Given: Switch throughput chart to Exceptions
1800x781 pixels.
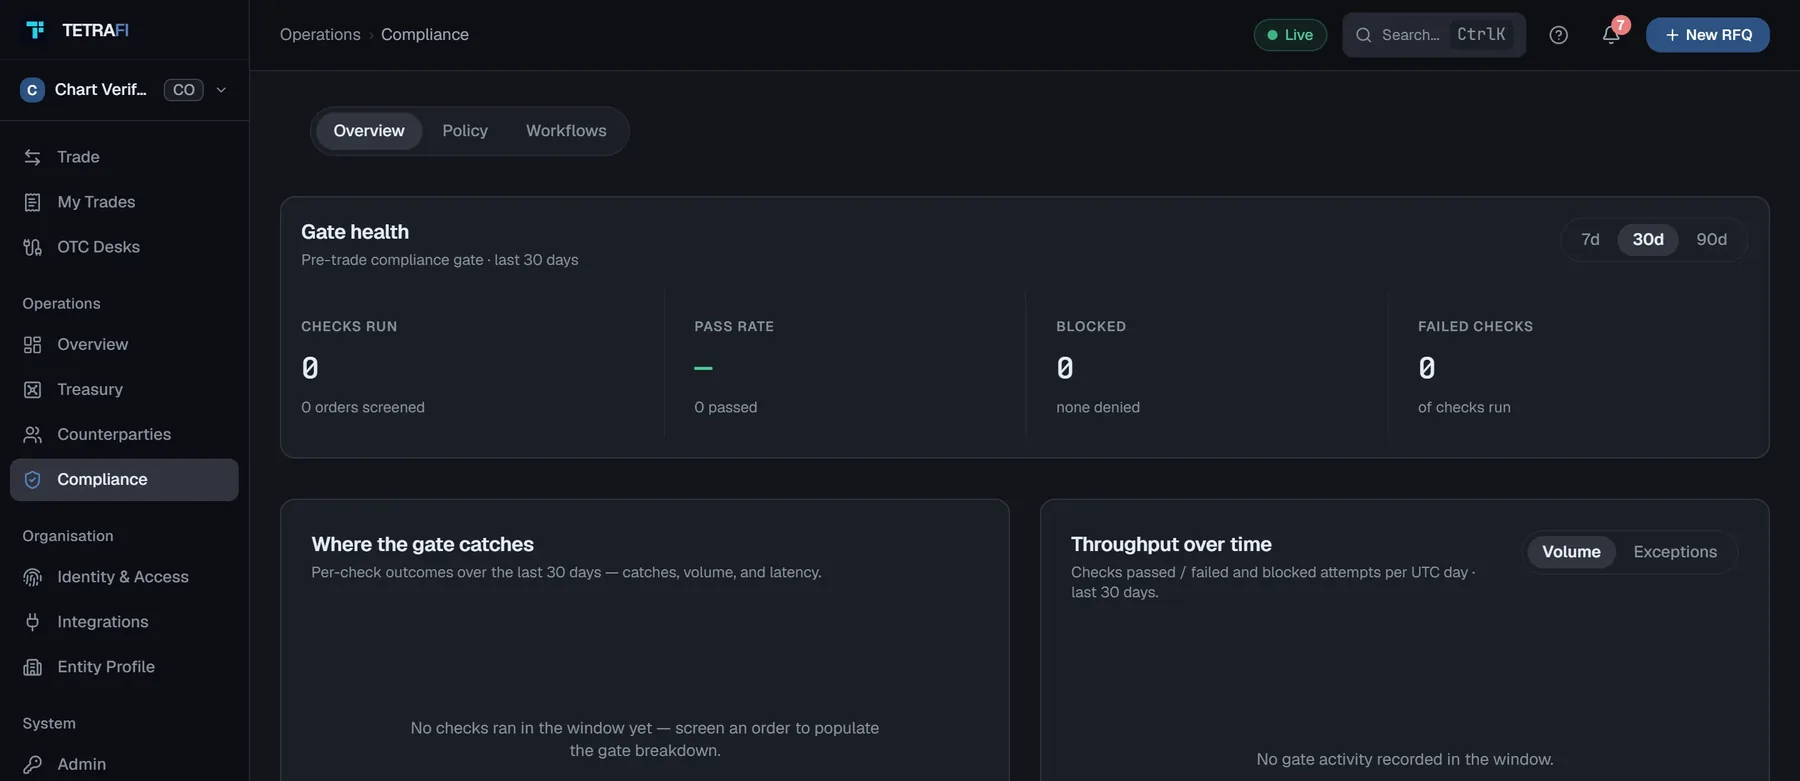Looking at the screenshot, I should tap(1675, 552).
